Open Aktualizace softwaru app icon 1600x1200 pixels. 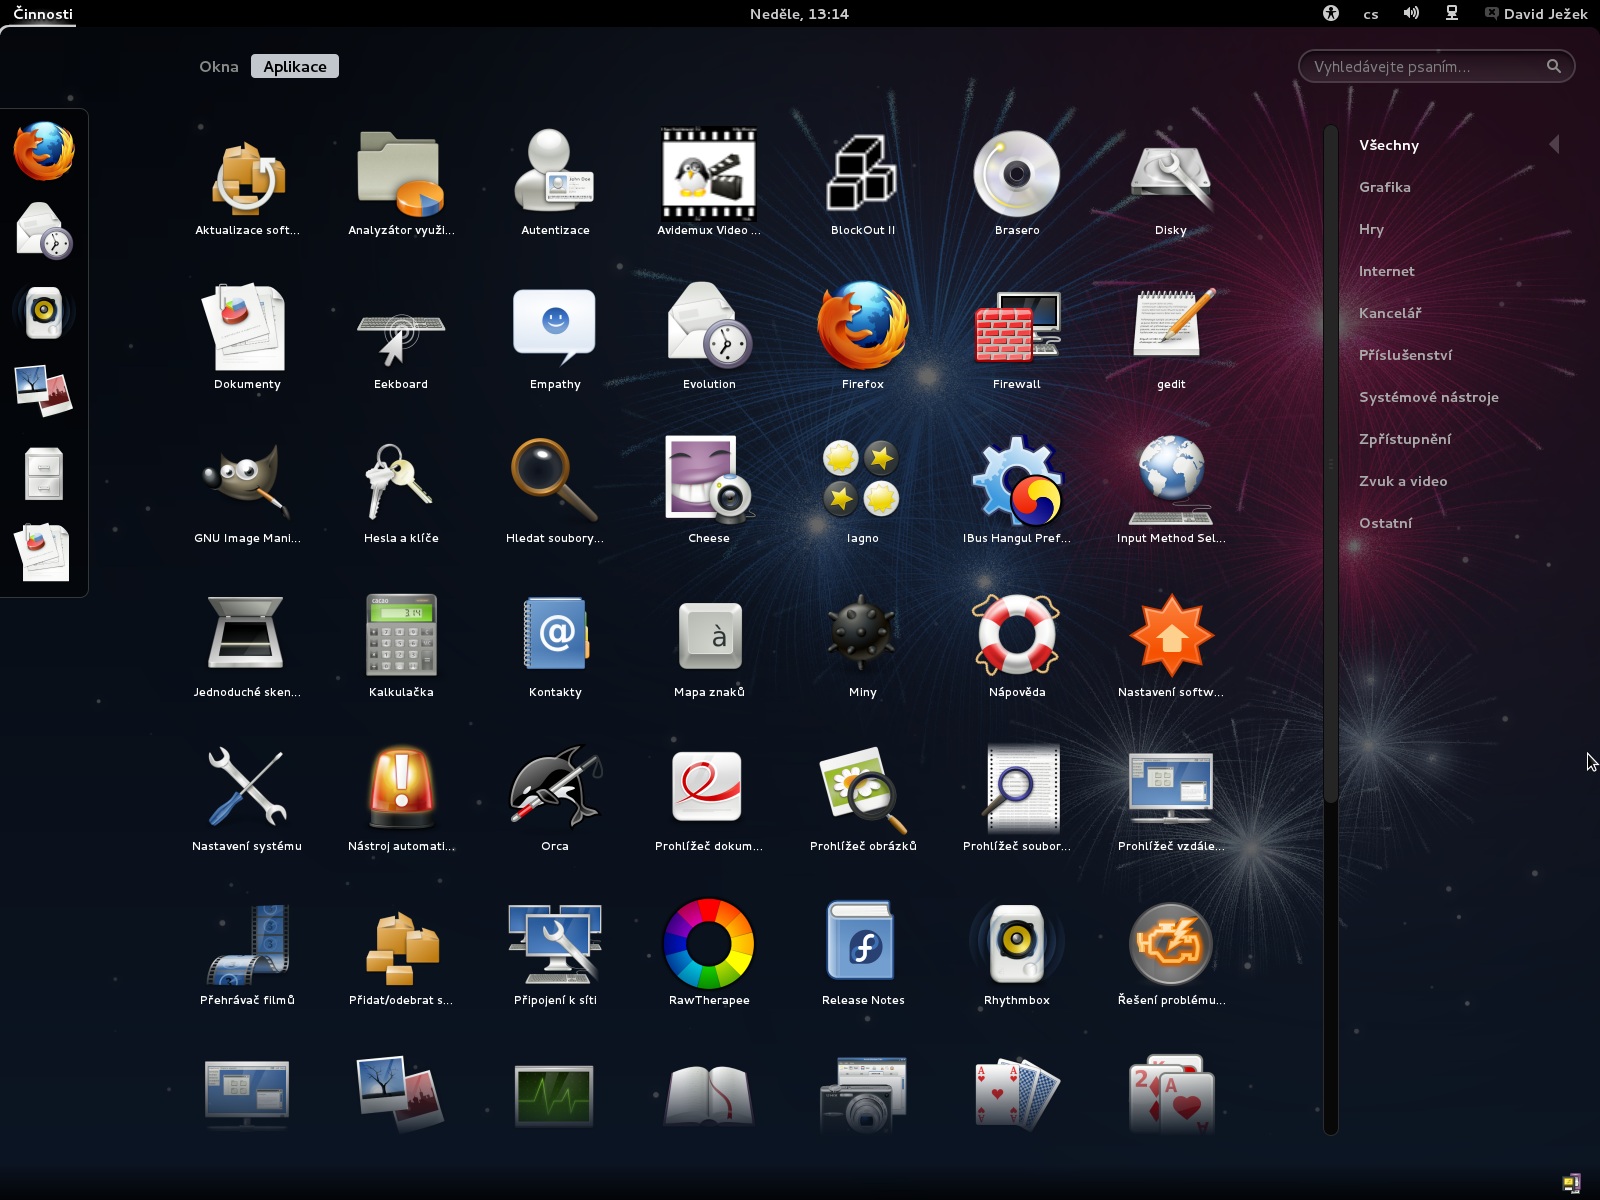(x=247, y=178)
